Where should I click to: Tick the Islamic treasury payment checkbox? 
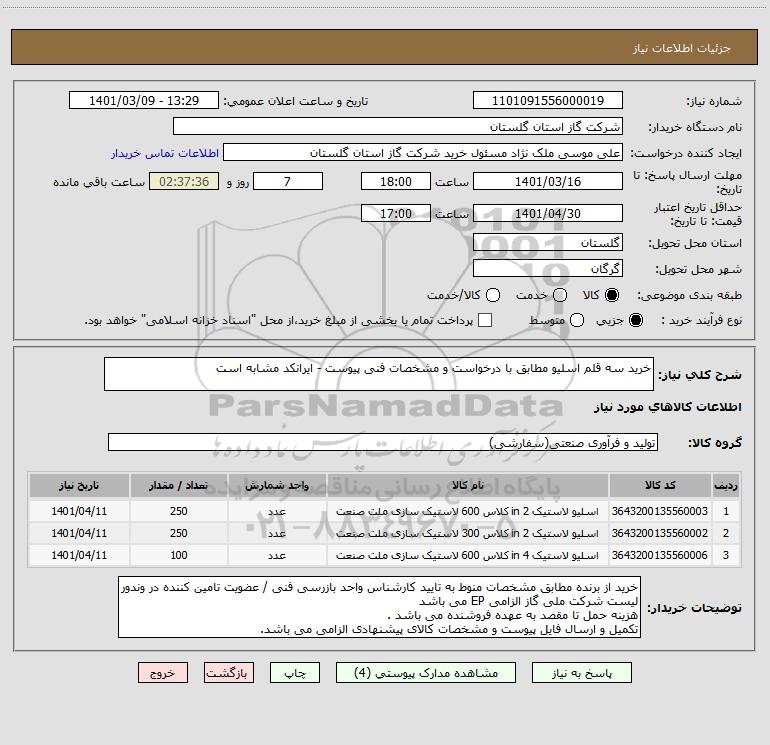point(485,320)
